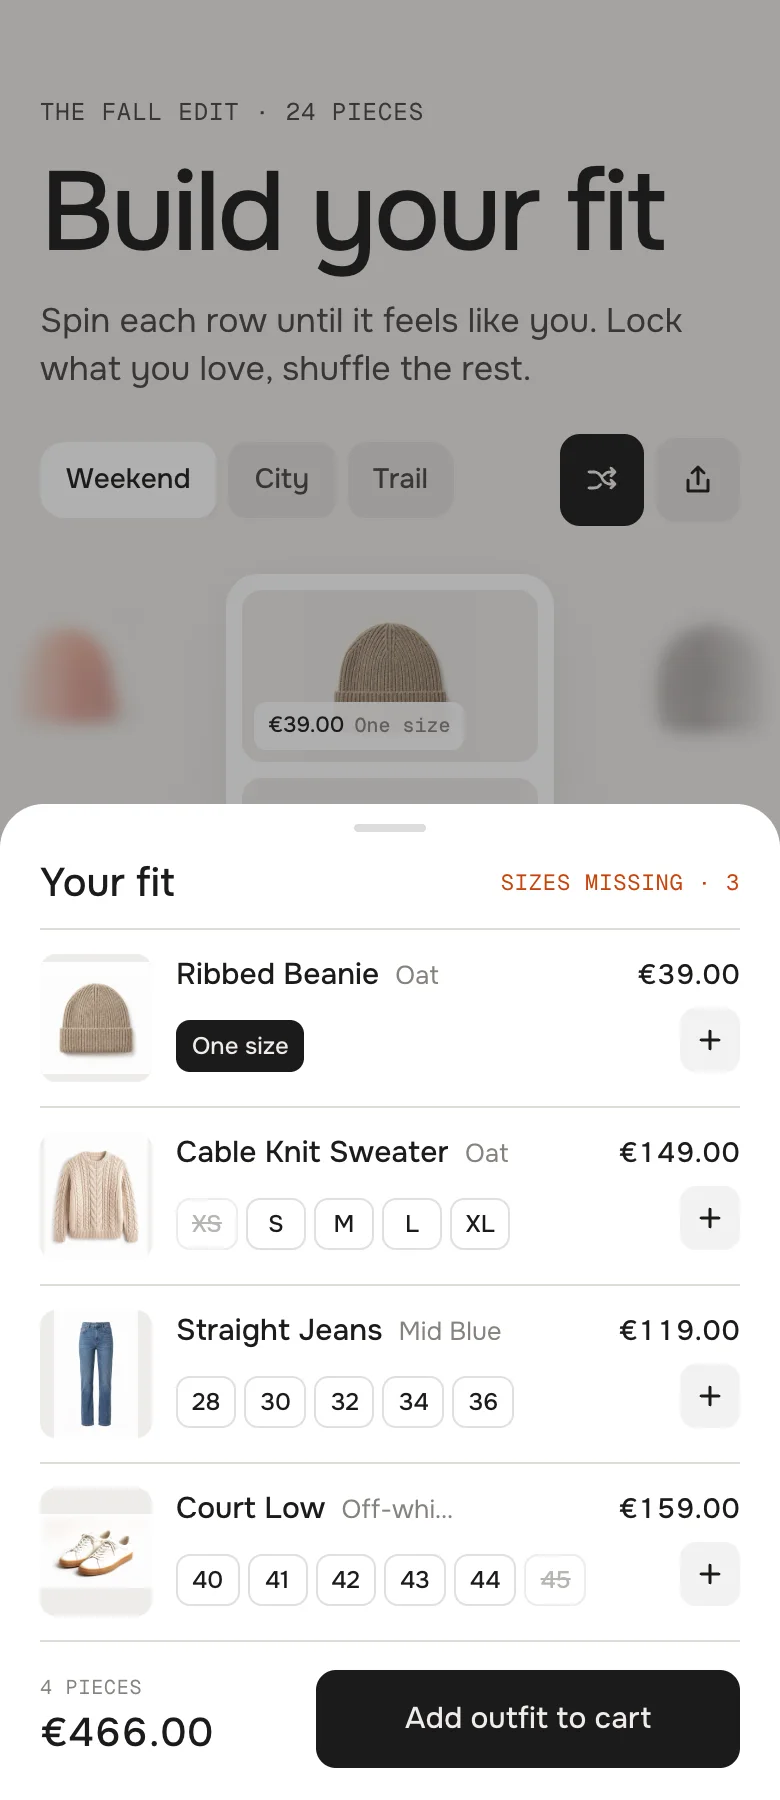This screenshot has height=1800, width=780.
Task: Tap the share outfit icon
Action: [x=698, y=480]
